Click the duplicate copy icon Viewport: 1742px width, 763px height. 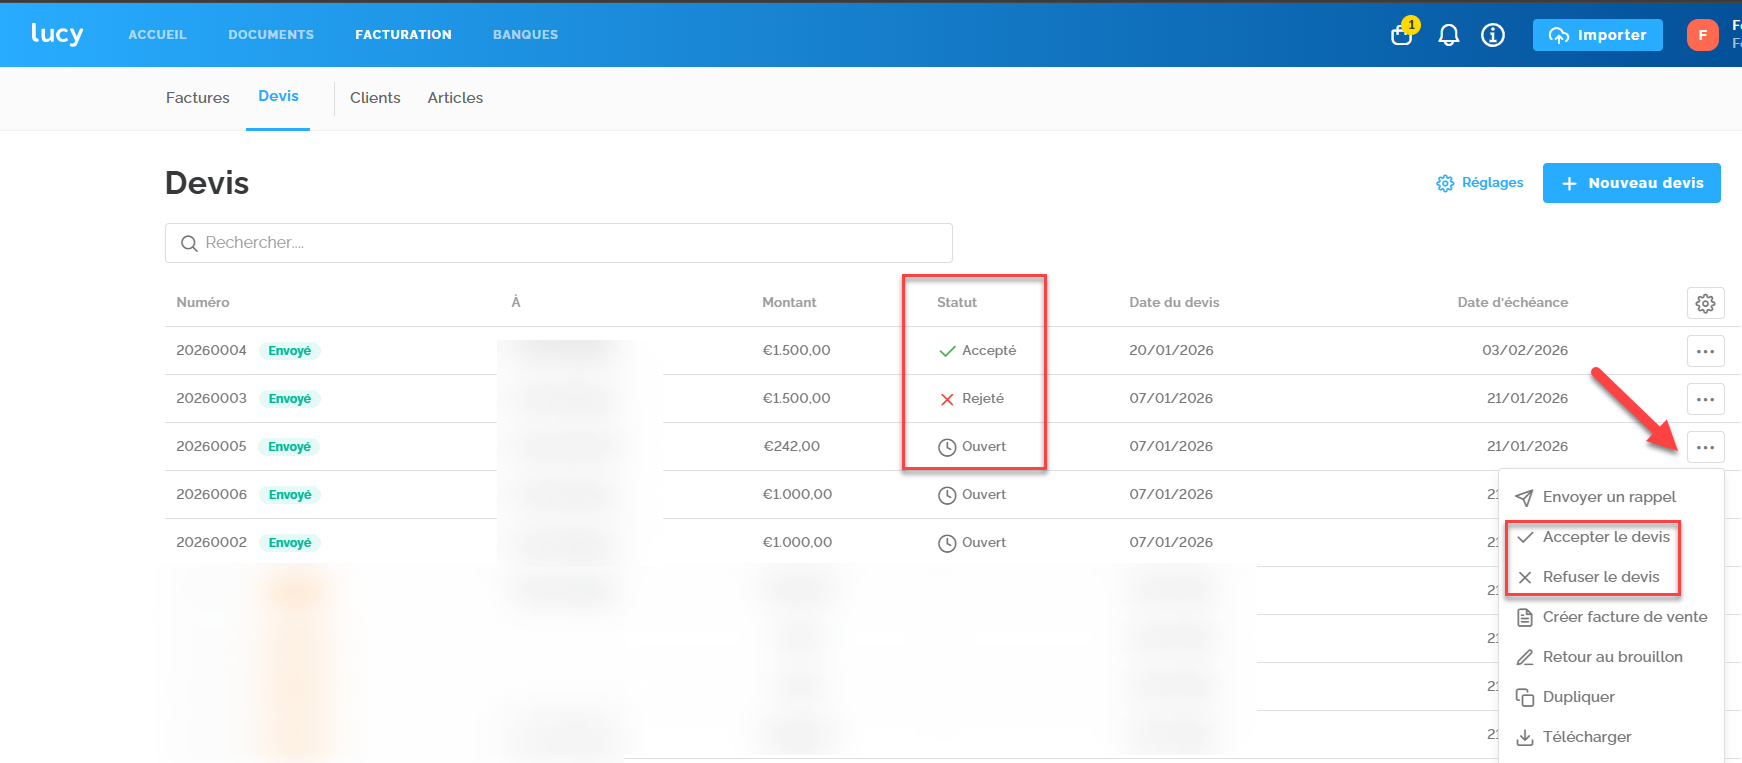tap(1525, 697)
